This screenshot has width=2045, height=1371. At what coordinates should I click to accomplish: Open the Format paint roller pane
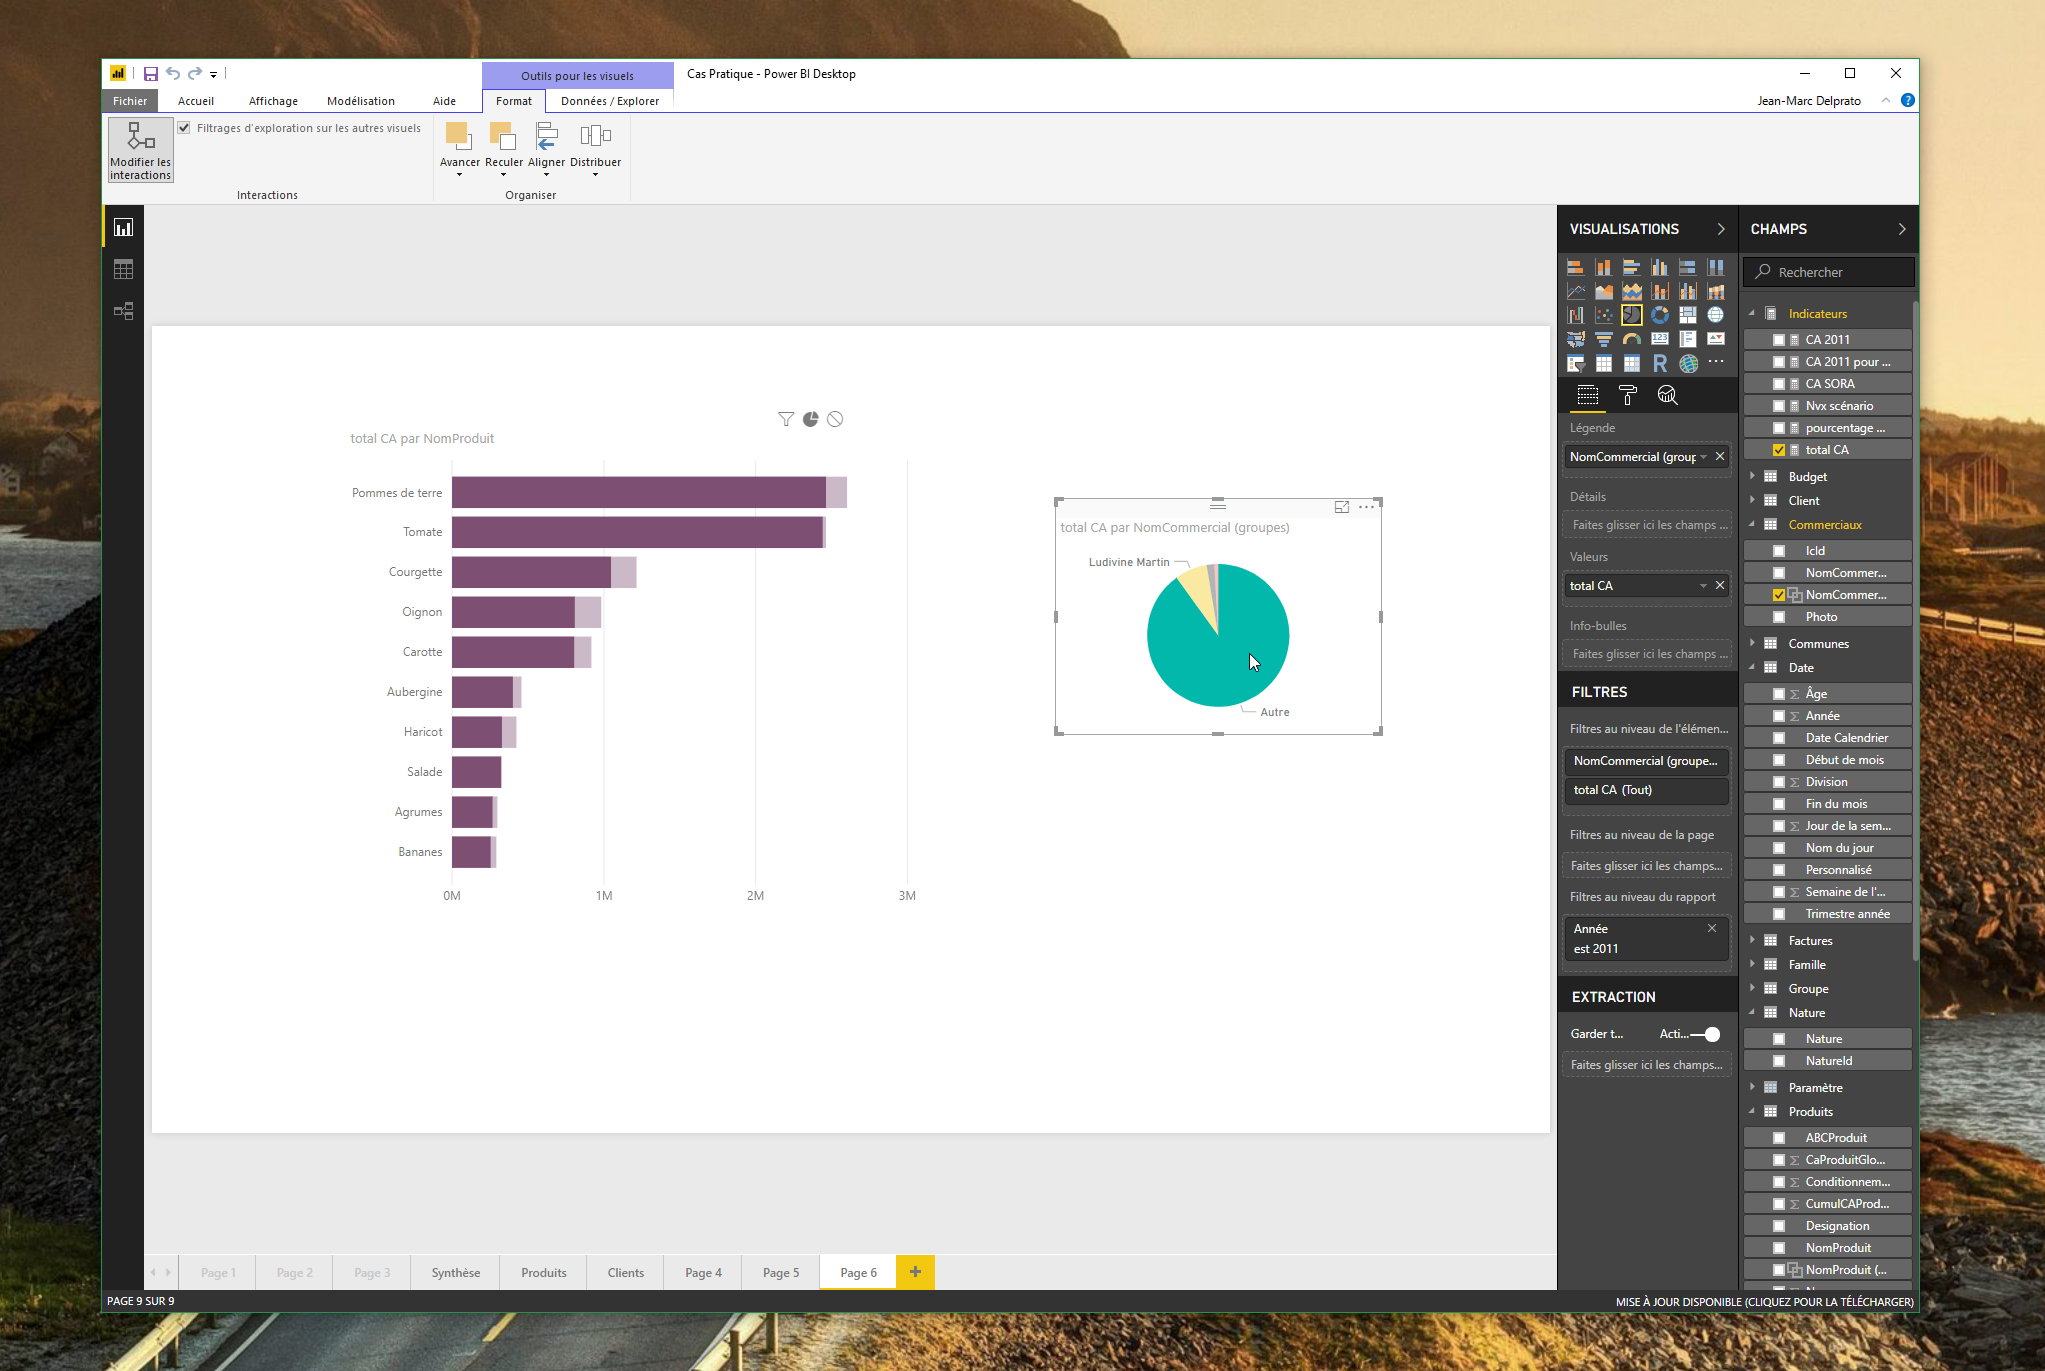tap(1627, 395)
